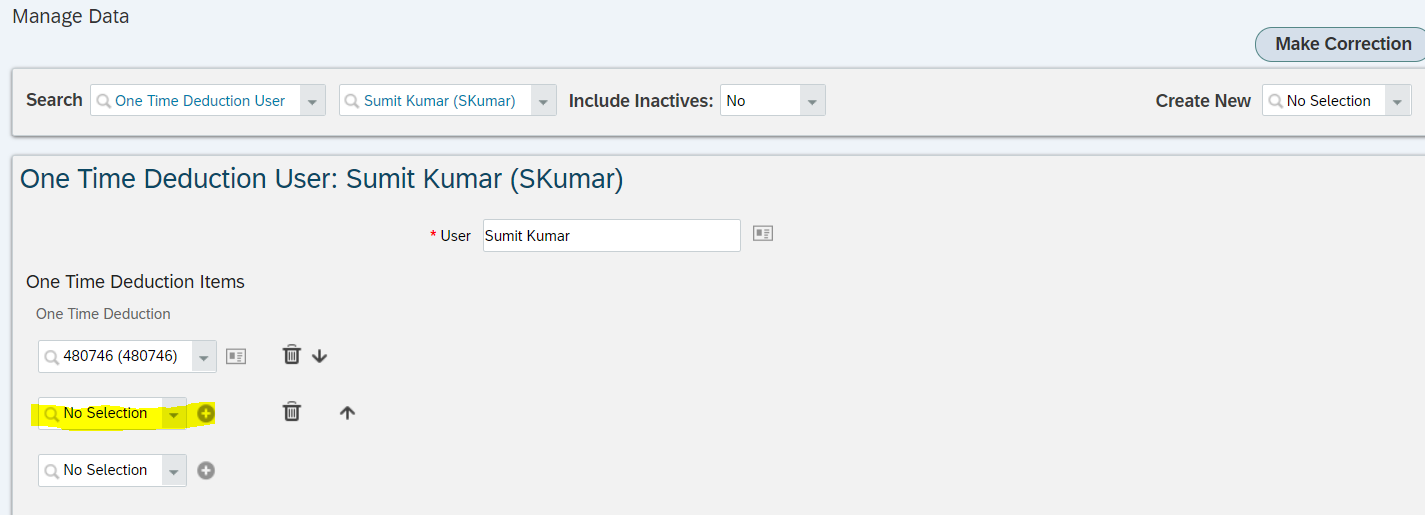Expand the last No Selection dropdown
This screenshot has height=515, width=1425.
174,471
